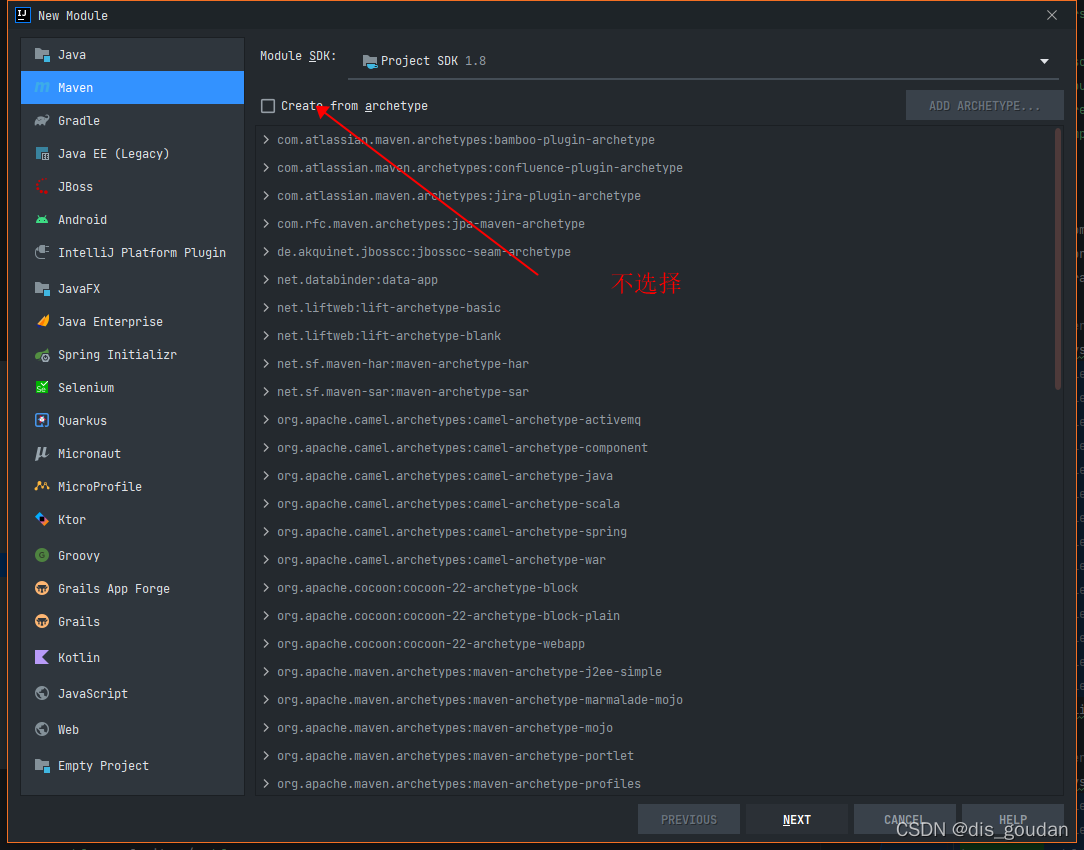
Task: Expand net.databinder:data-app node
Action: pyautogui.click(x=266, y=279)
